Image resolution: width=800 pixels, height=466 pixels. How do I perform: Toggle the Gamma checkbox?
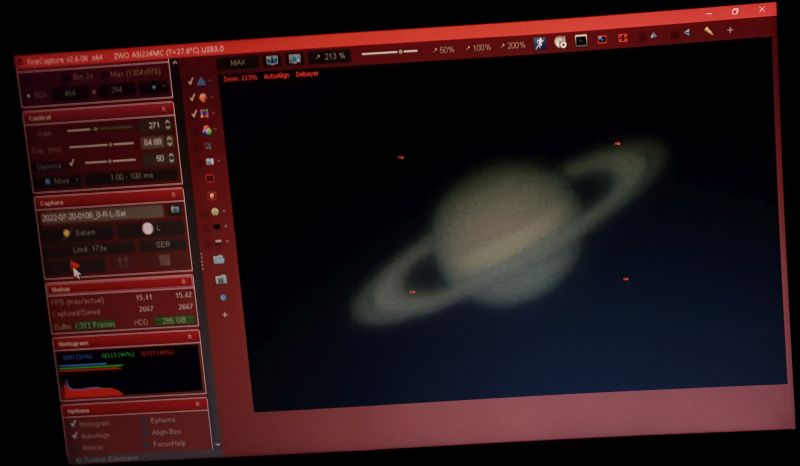point(72,161)
